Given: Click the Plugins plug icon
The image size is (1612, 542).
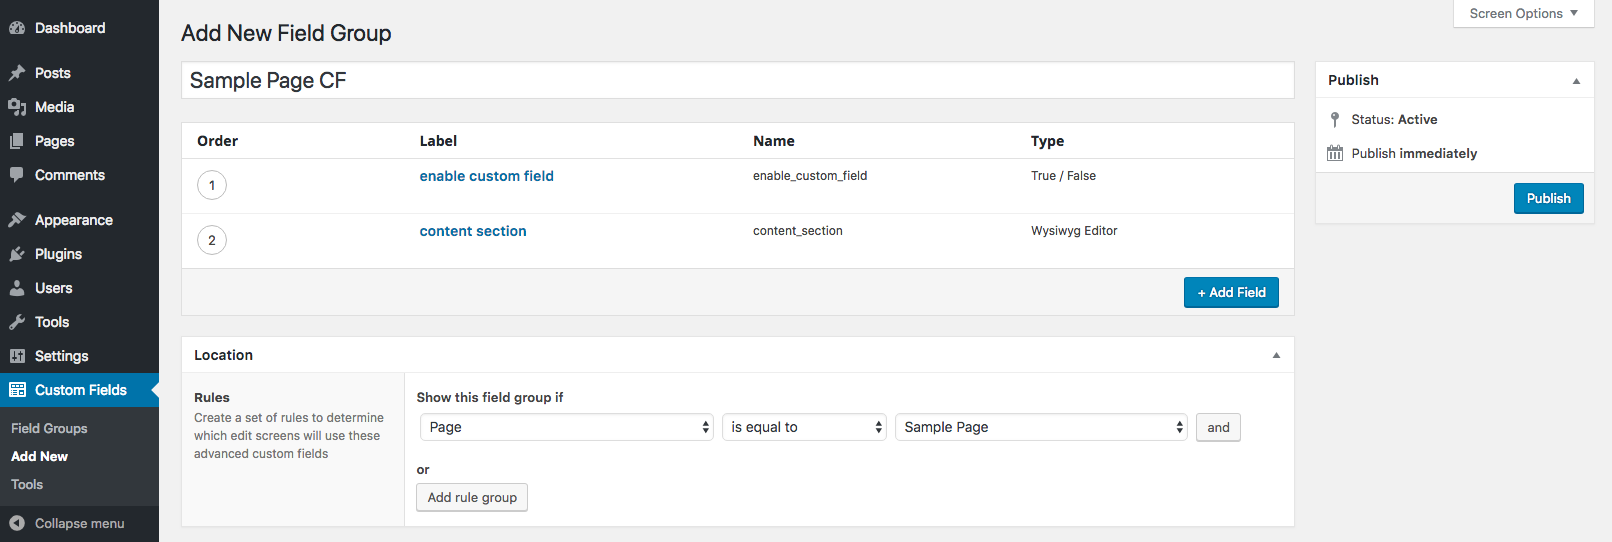Looking at the screenshot, I should point(17,254).
